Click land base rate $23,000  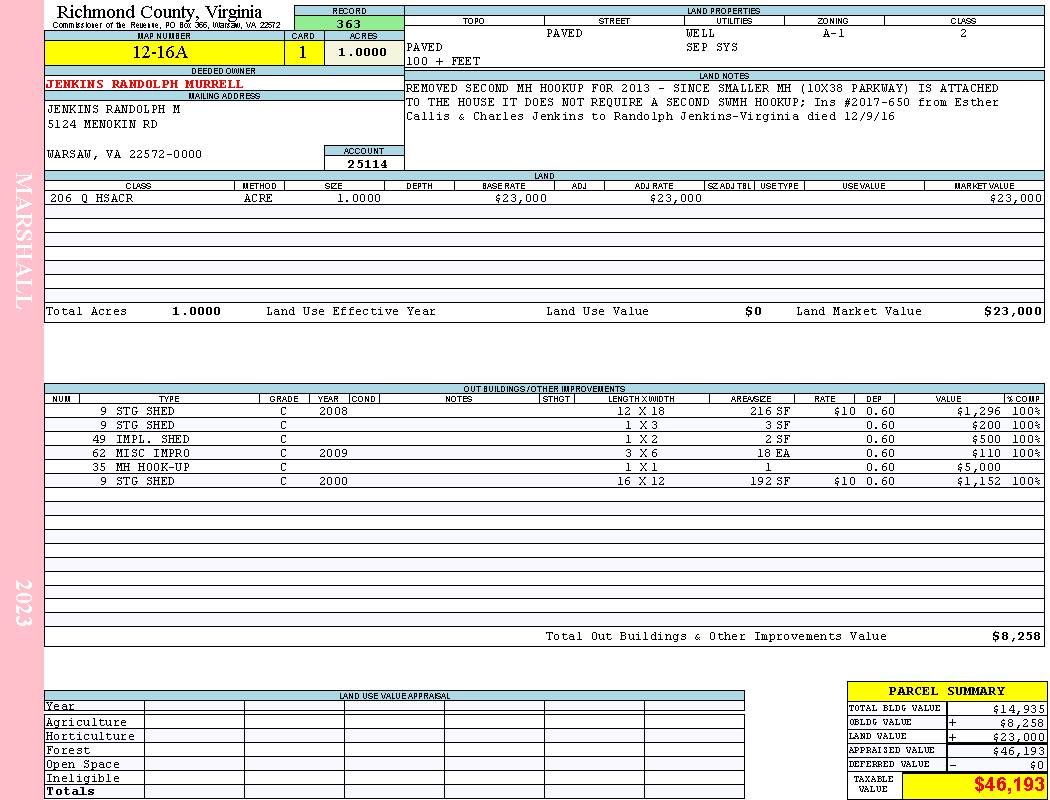point(521,198)
